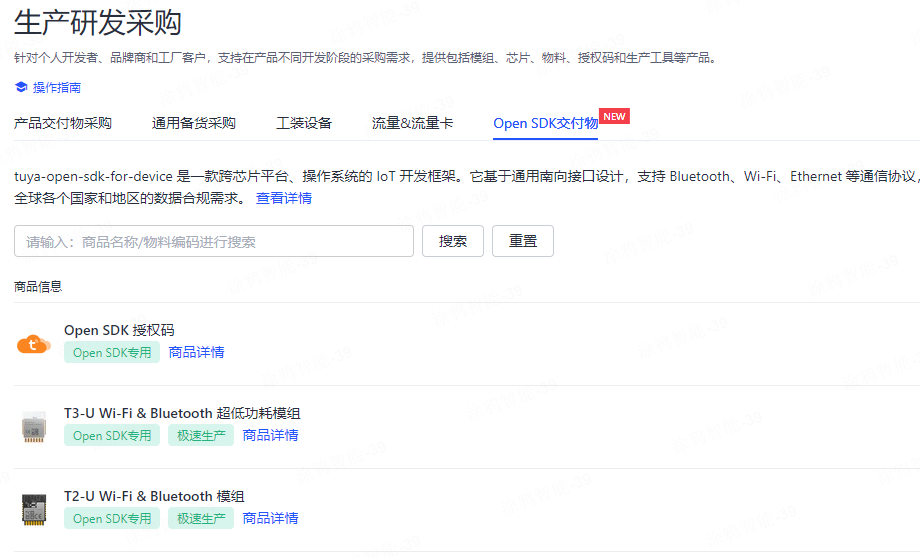
Task: Open the 流量&流量卡 tab
Action: tap(412, 123)
